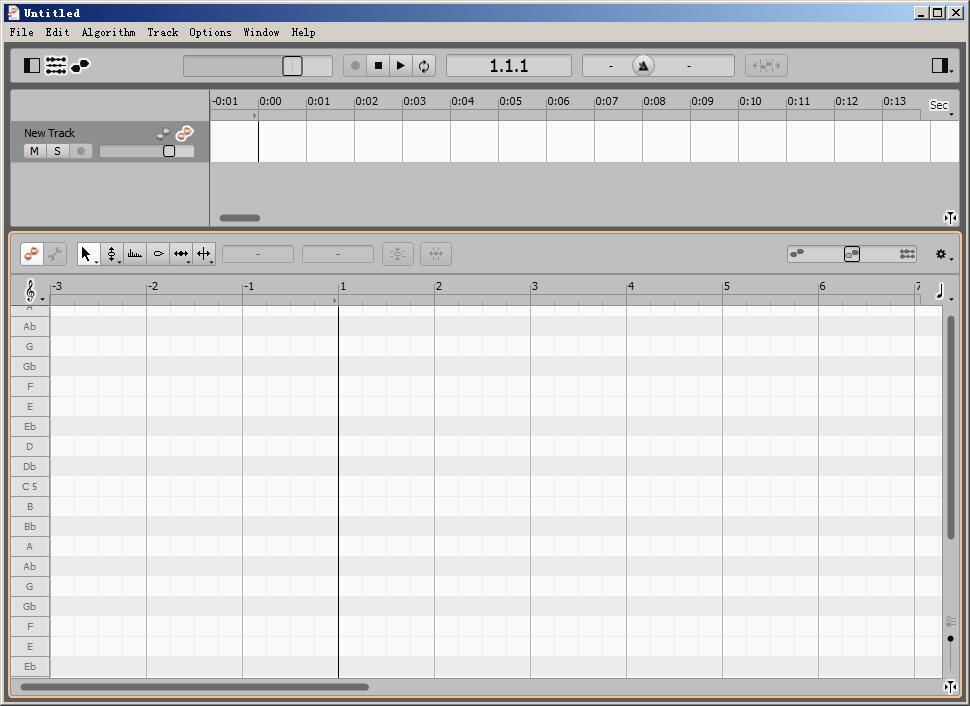Select the New Track name

pyautogui.click(x=49, y=133)
